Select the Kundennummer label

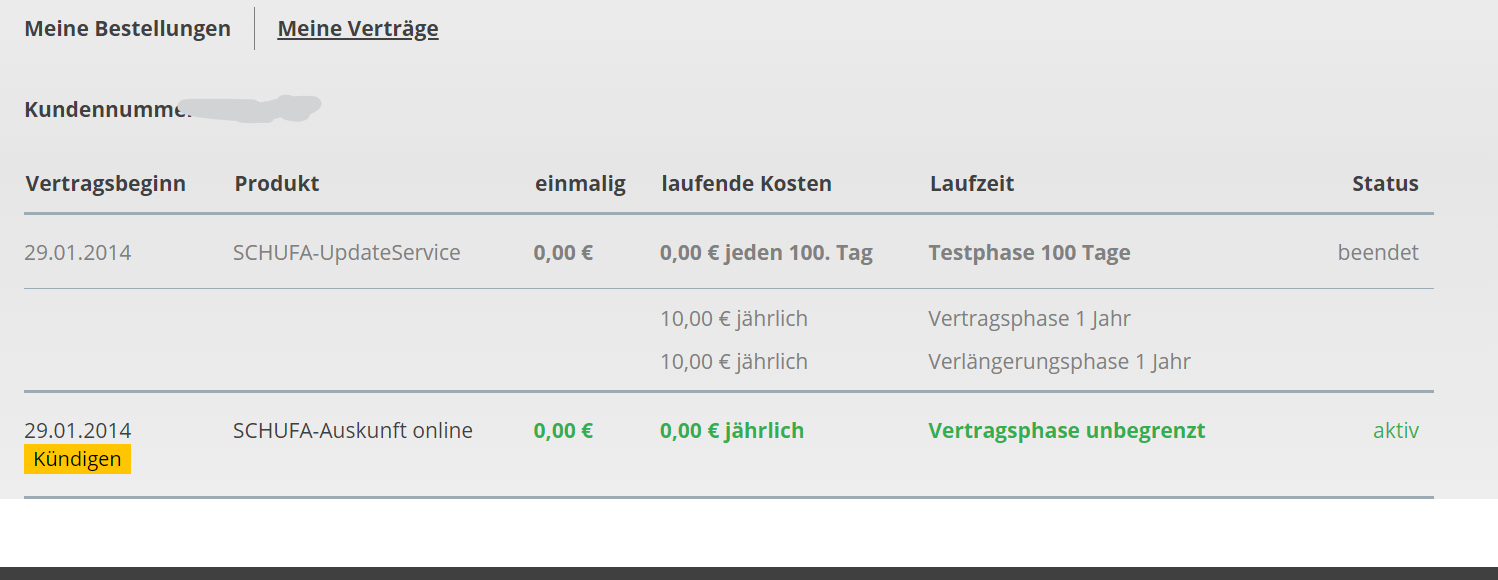[x=108, y=109]
